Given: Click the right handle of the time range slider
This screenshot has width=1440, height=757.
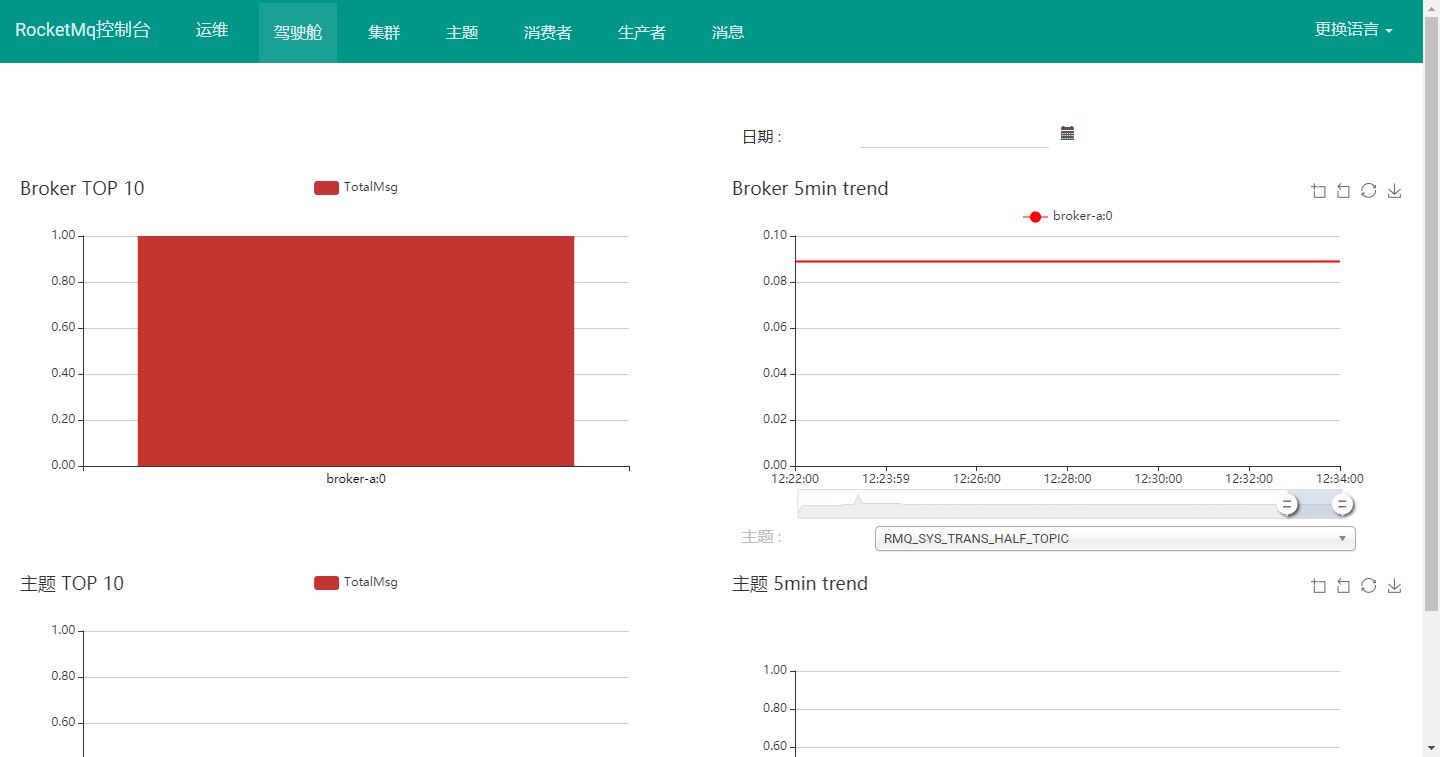Looking at the screenshot, I should pyautogui.click(x=1344, y=505).
